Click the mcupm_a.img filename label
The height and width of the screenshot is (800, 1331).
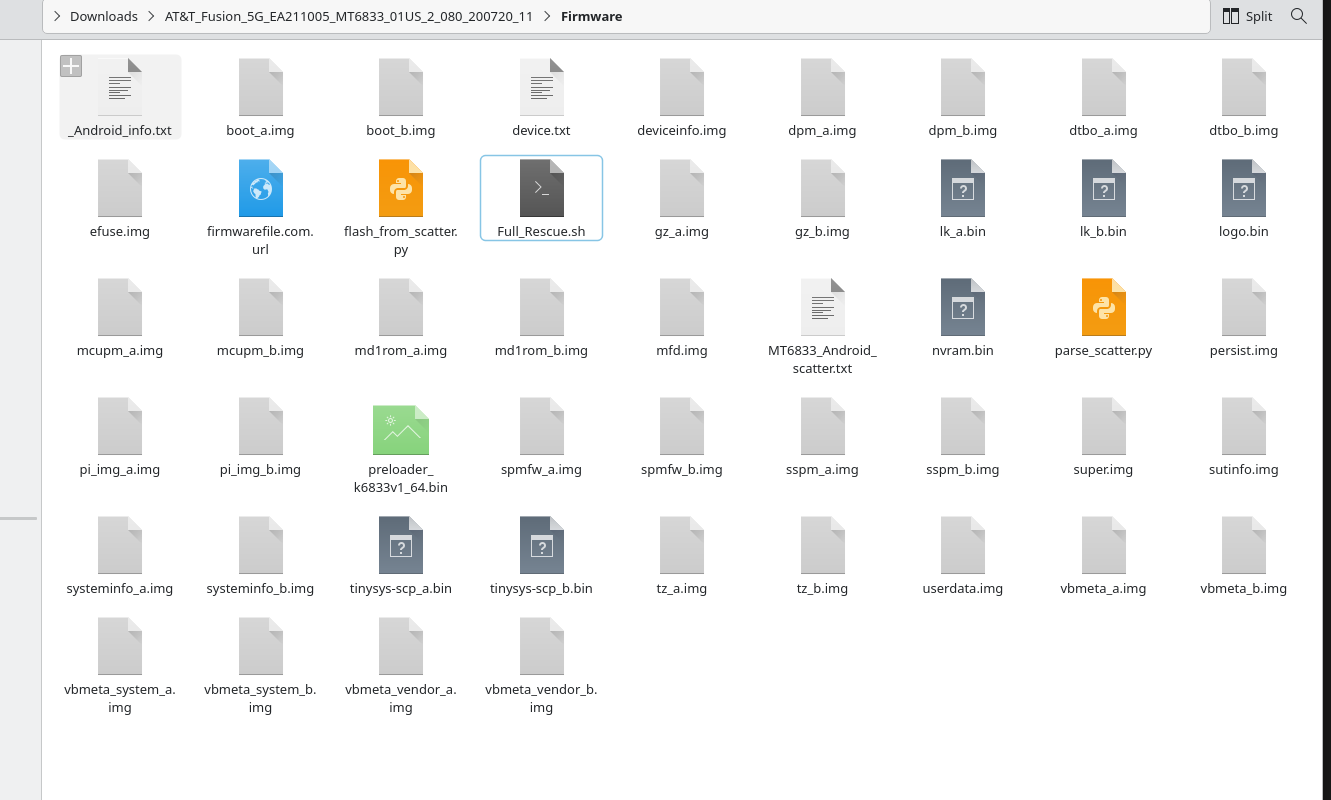click(120, 350)
